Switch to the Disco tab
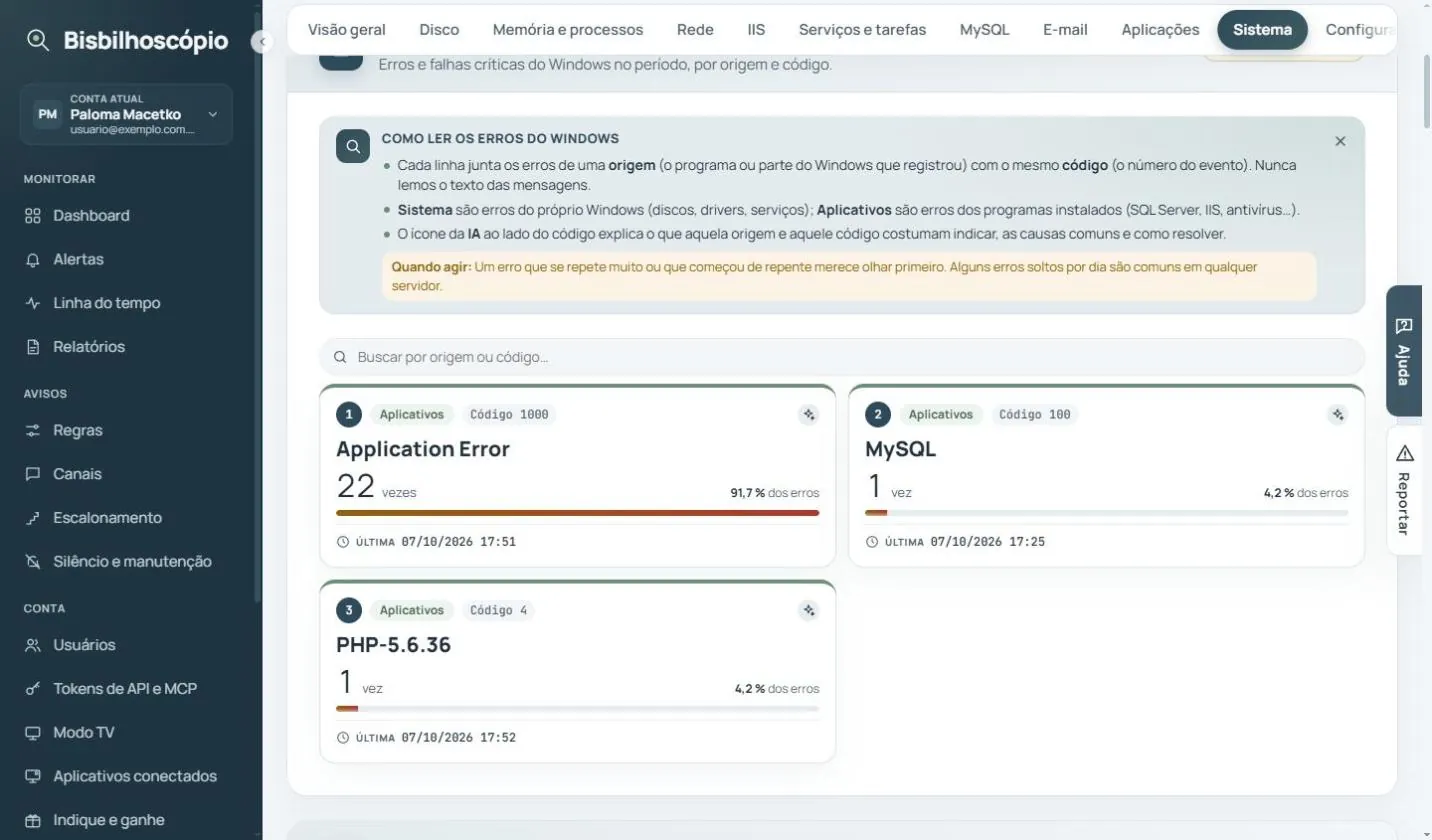 coord(439,30)
